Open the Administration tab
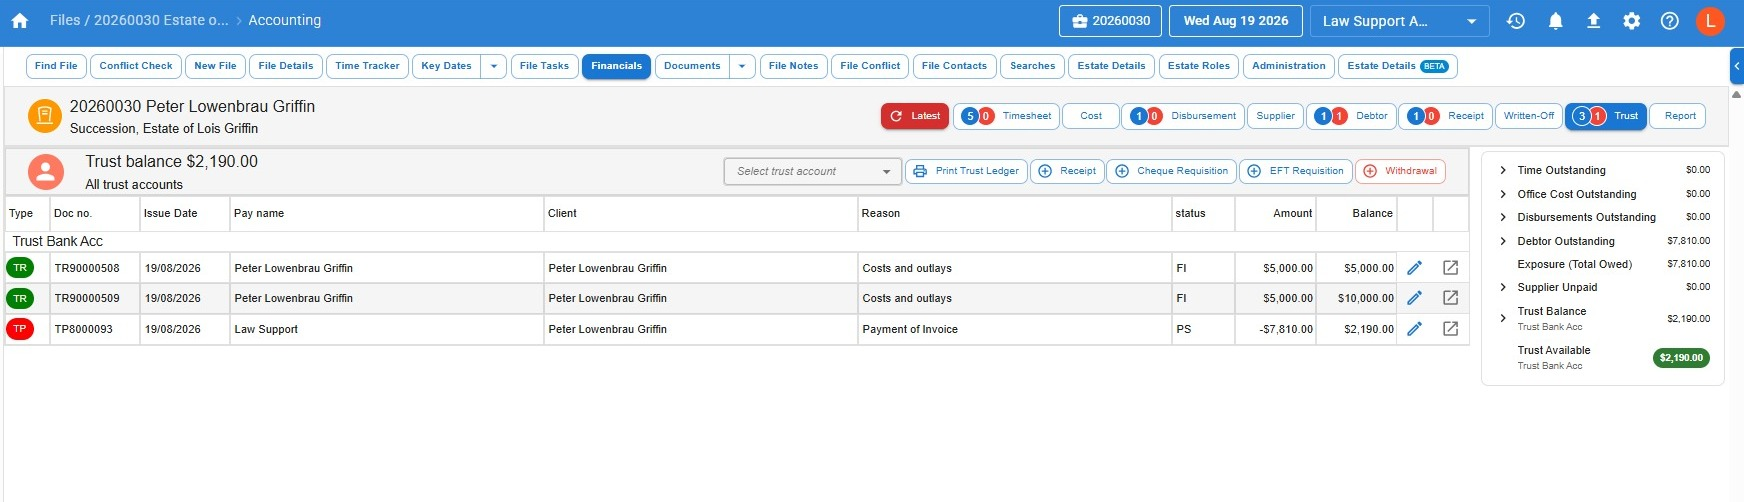This screenshot has height=502, width=1744. (x=1288, y=66)
